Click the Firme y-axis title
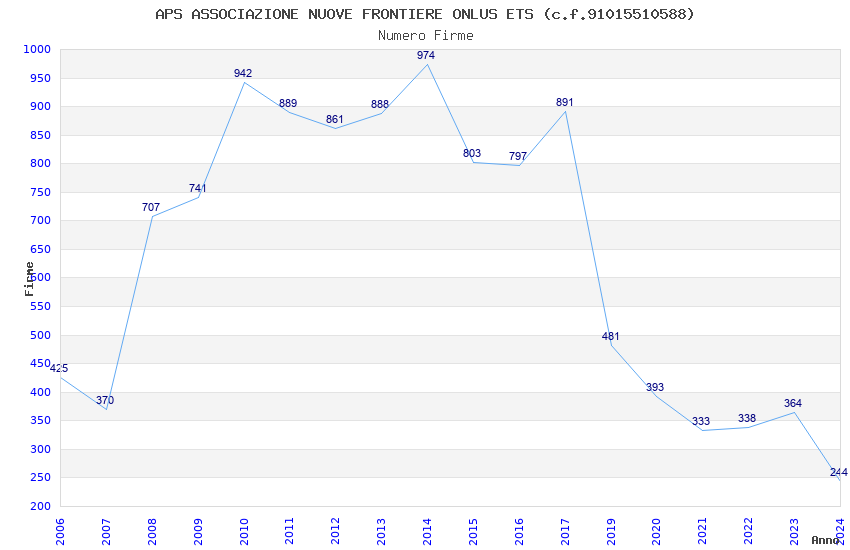This screenshot has width=850, height=550. tap(29, 279)
